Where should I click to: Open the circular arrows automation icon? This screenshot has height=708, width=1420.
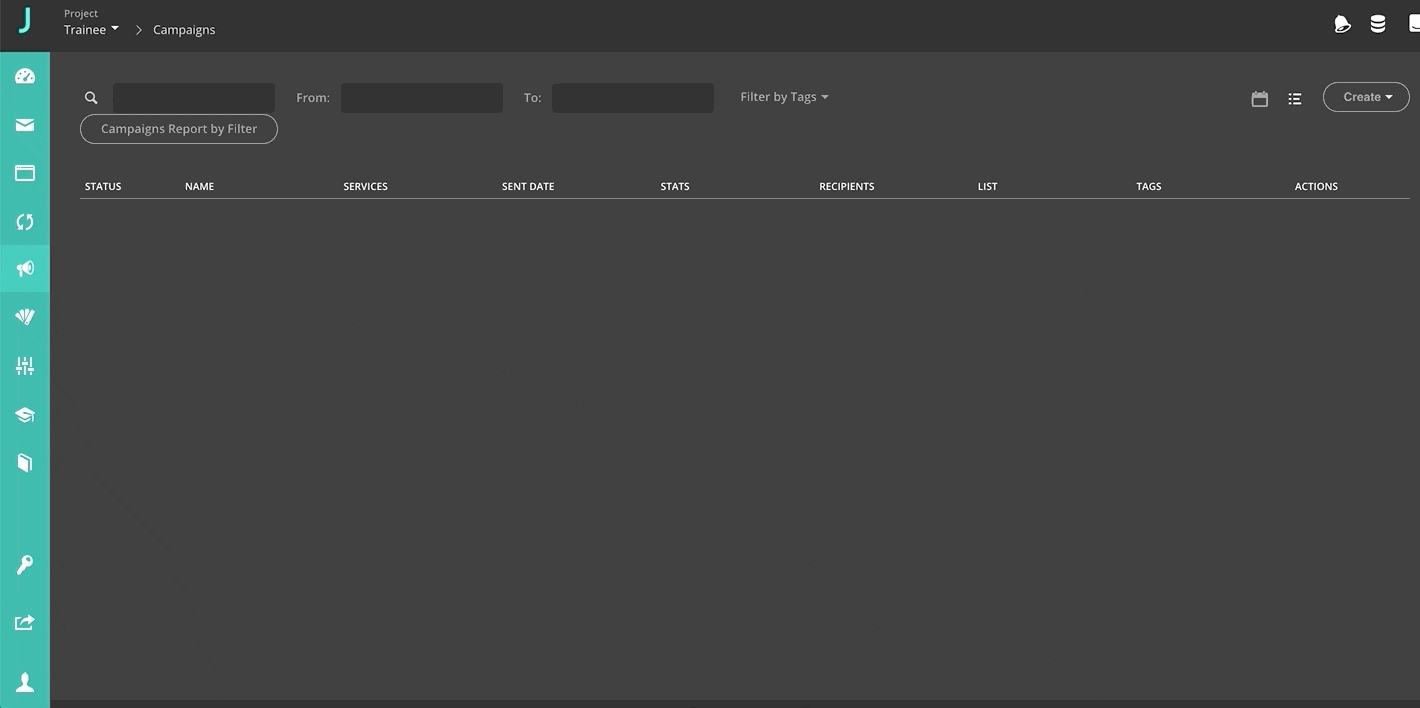coord(25,221)
